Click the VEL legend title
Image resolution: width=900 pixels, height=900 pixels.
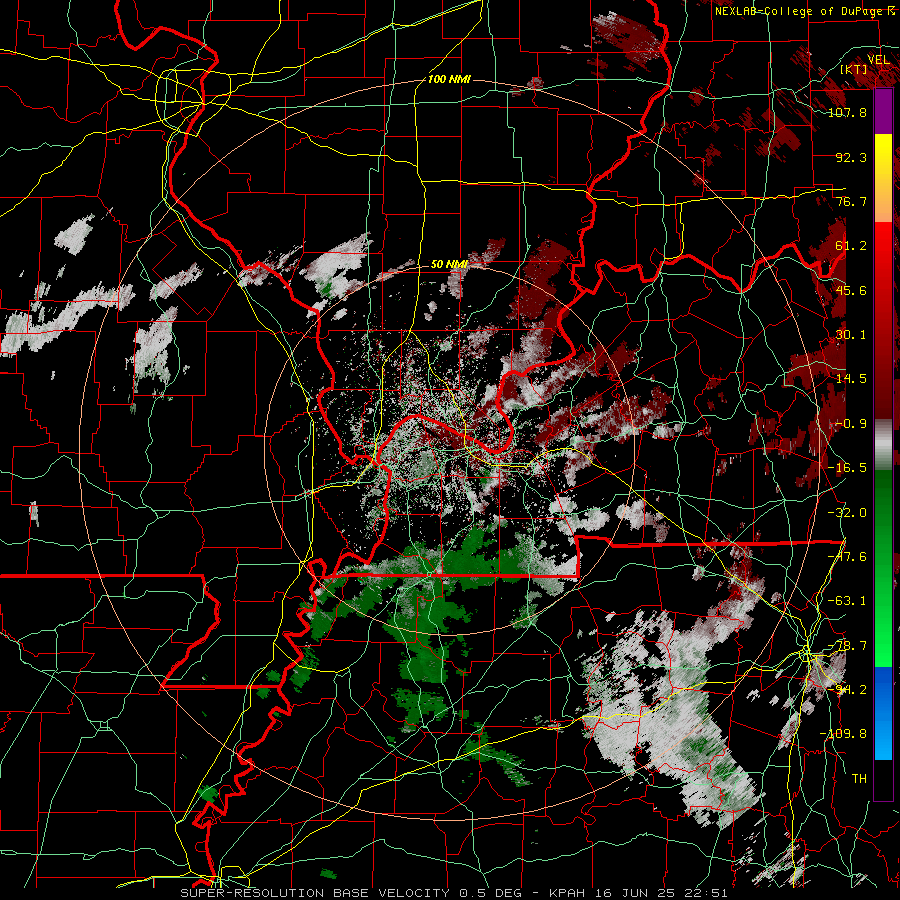[x=878, y=60]
